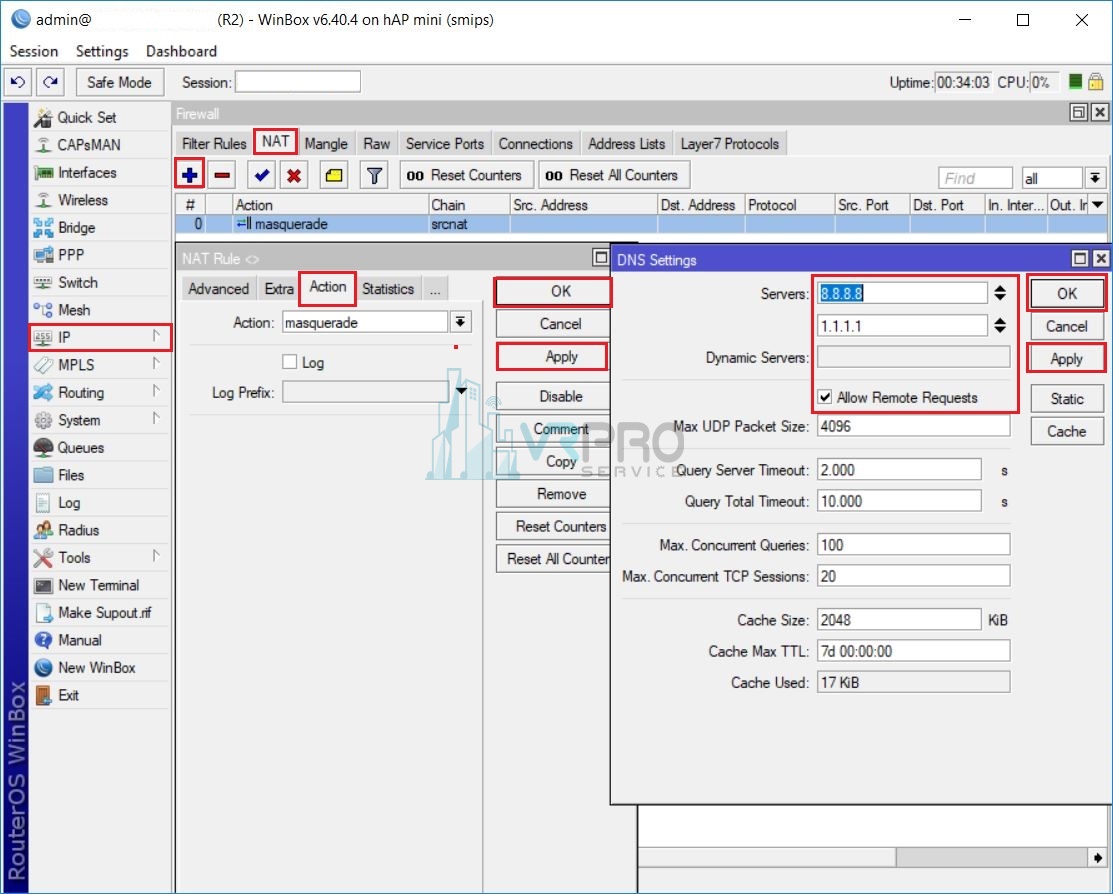Screen dimensions: 1113x894
Task: Open Advanced tab in NAT Rule
Action: pyautogui.click(x=219, y=288)
